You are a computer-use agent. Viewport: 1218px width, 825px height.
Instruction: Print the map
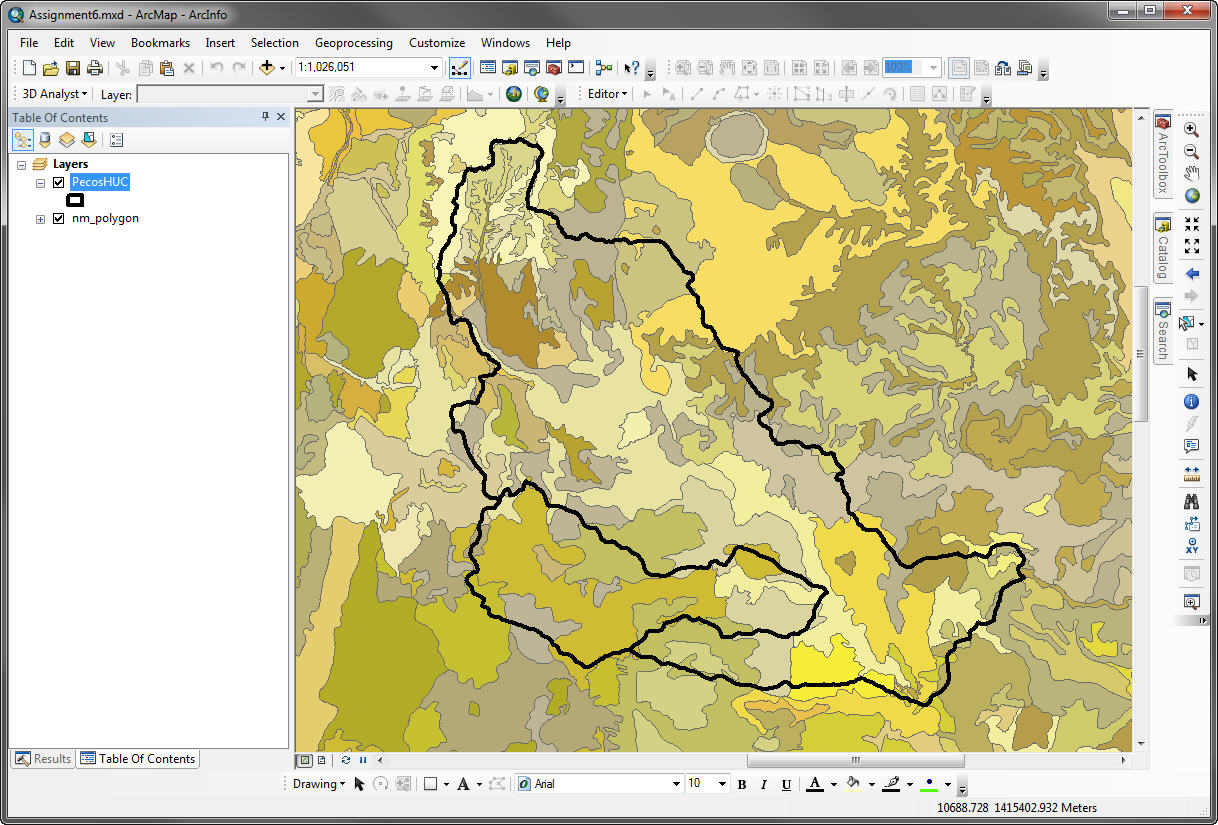click(x=95, y=68)
